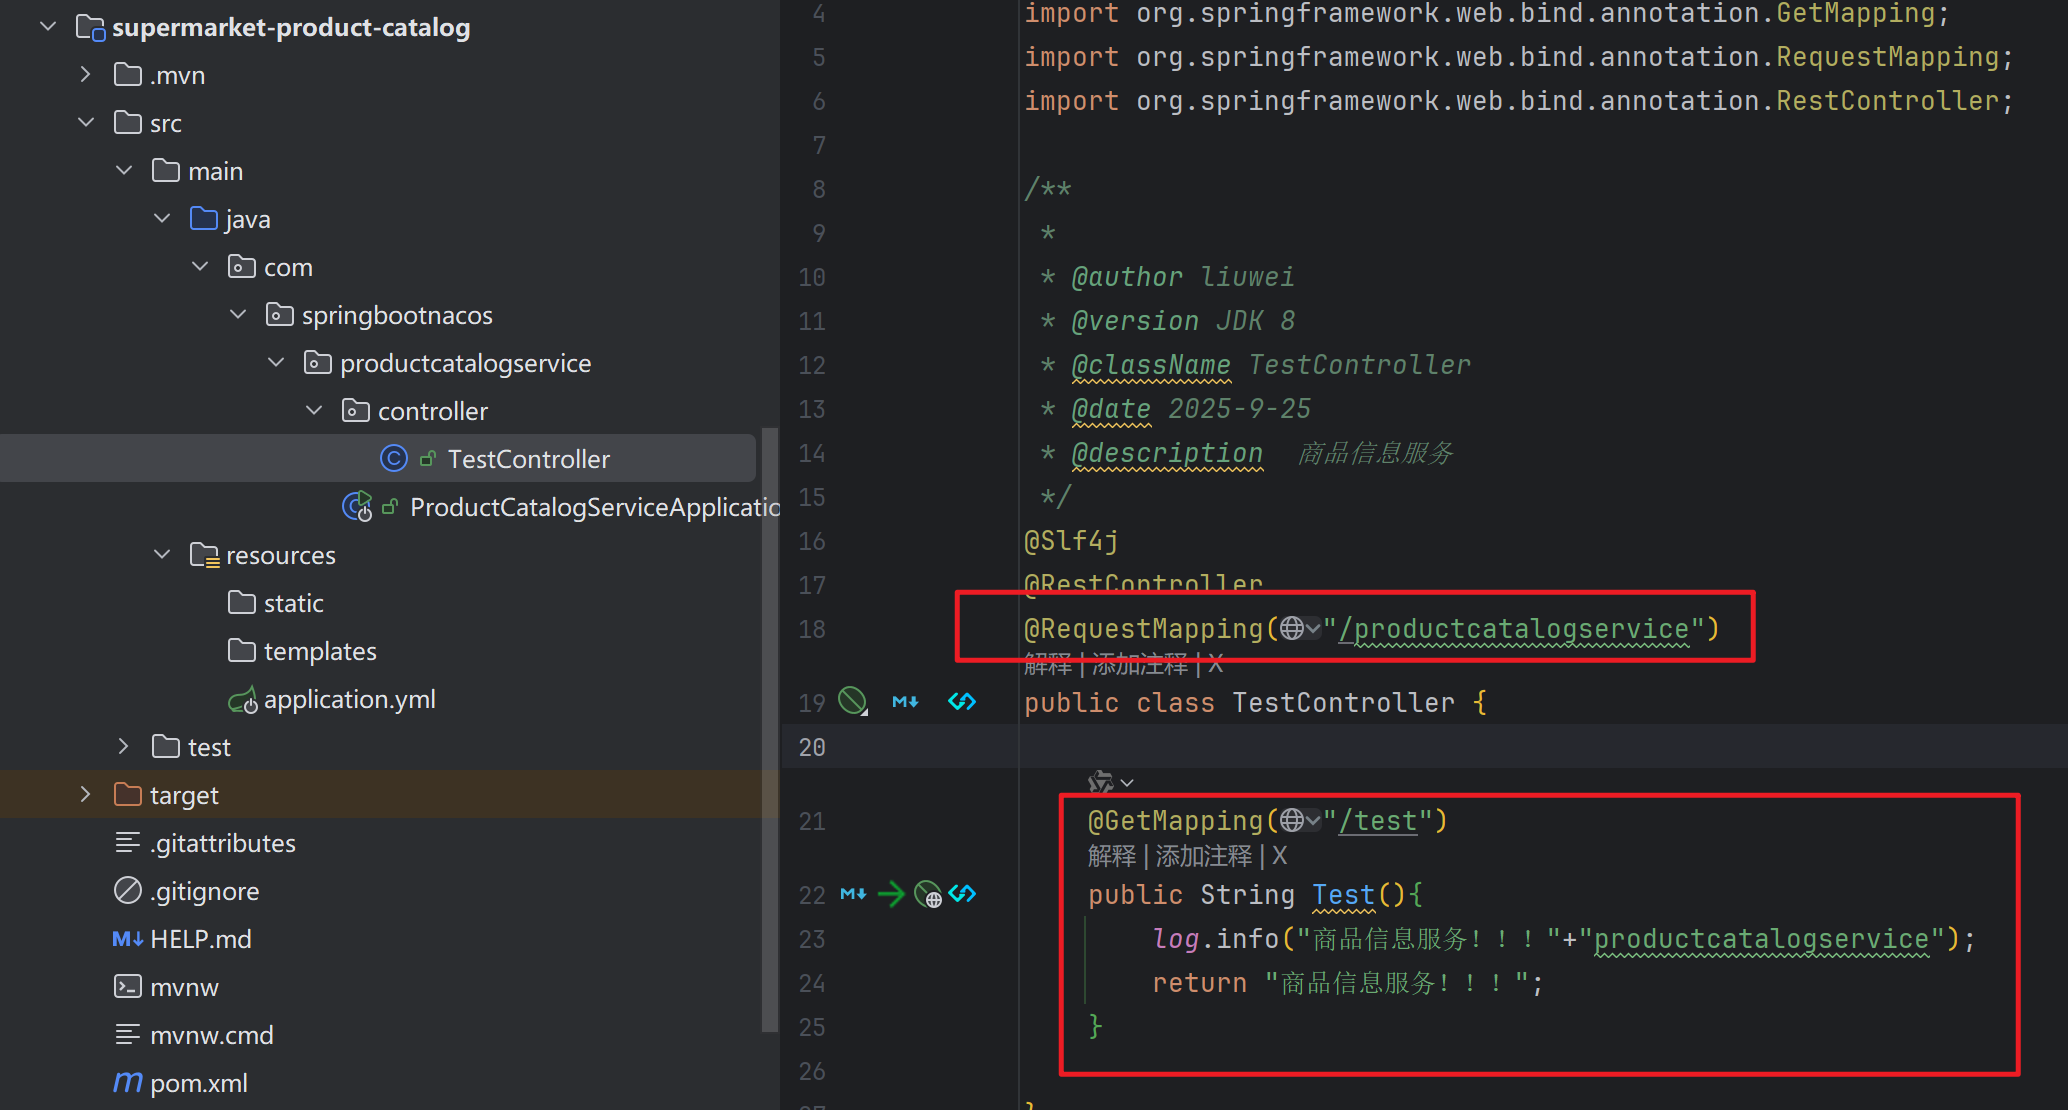Expand the .mvn folder
The image size is (2068, 1110).
[86, 75]
